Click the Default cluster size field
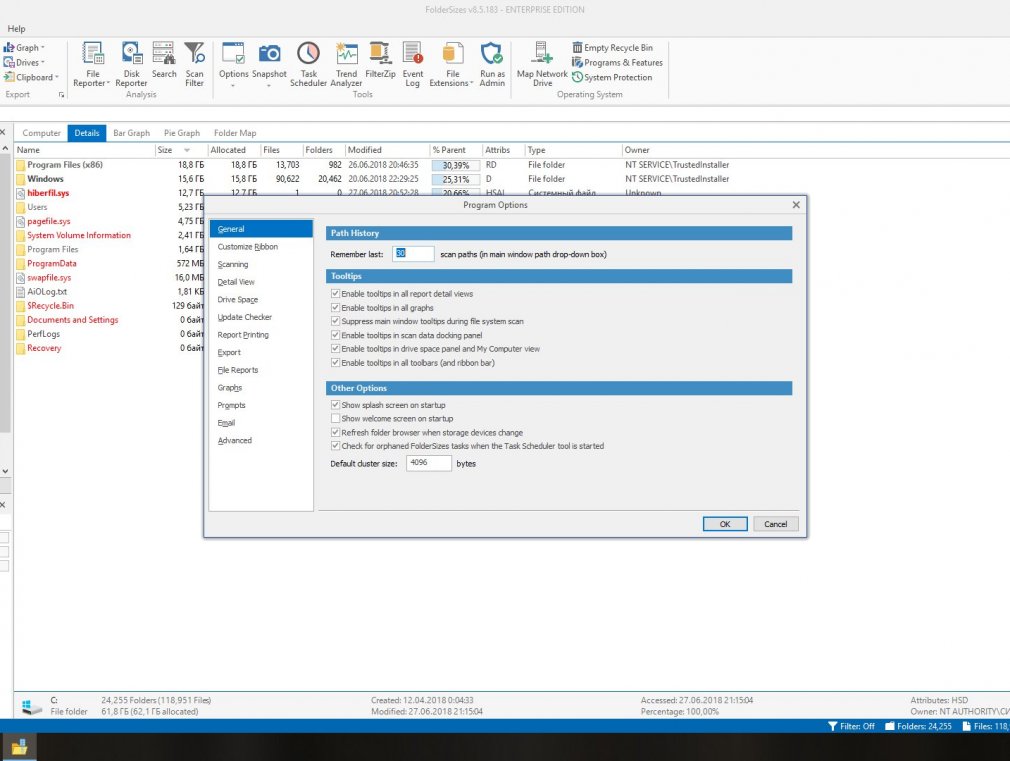 [428, 463]
